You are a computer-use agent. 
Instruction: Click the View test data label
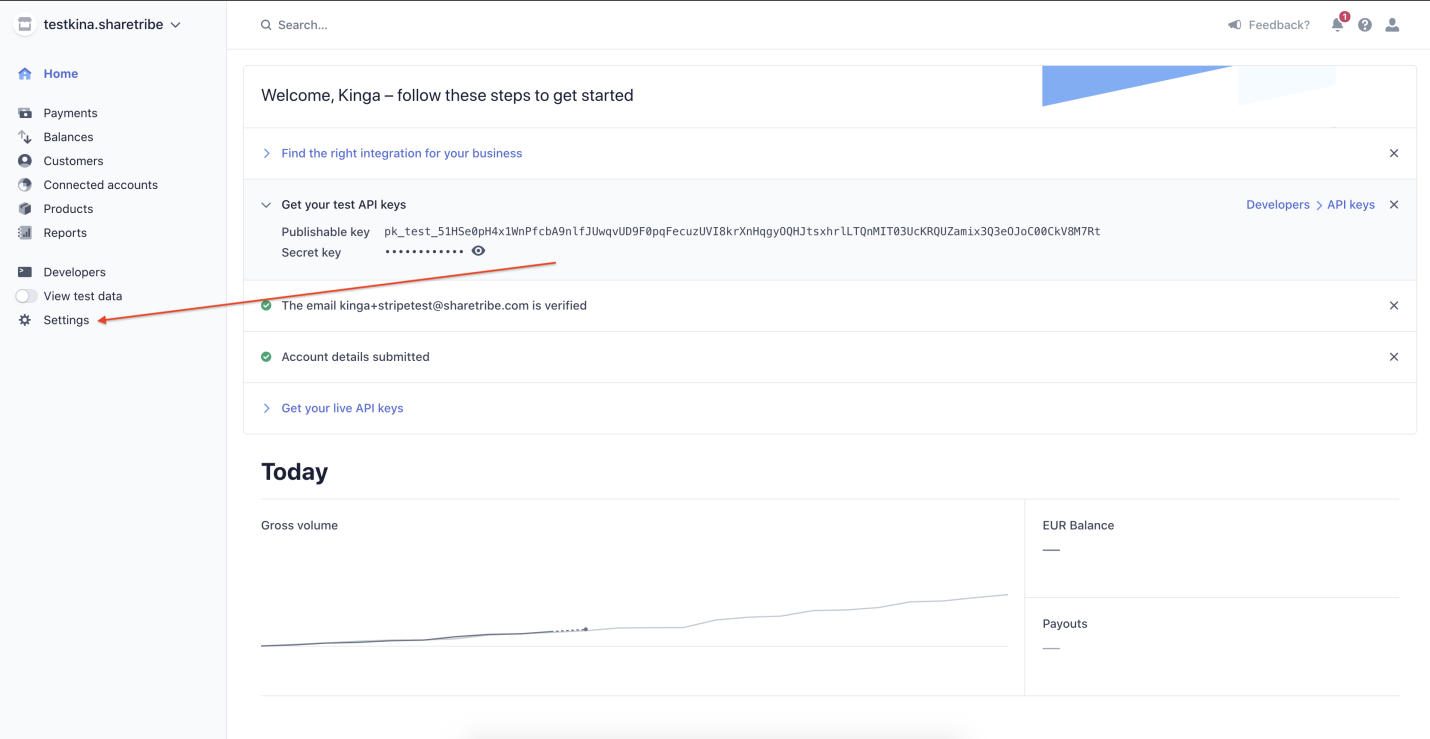point(83,296)
